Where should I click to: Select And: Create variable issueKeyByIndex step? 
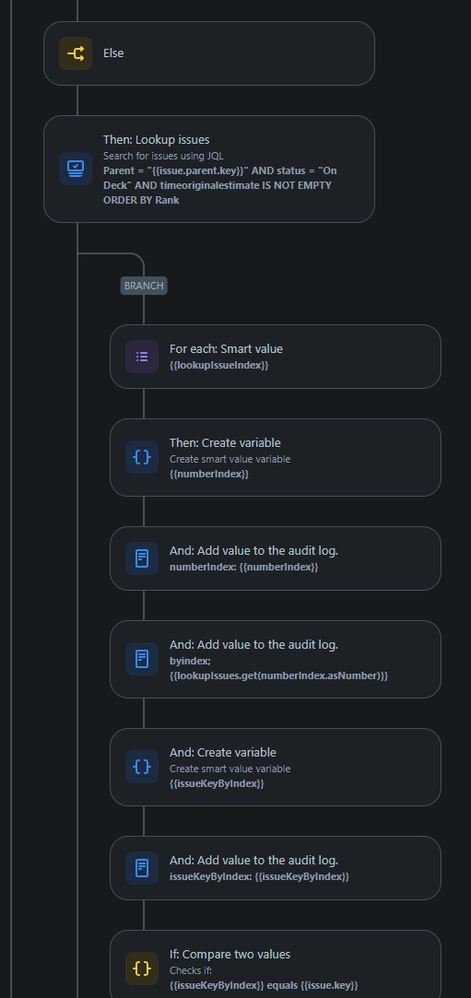(275, 767)
